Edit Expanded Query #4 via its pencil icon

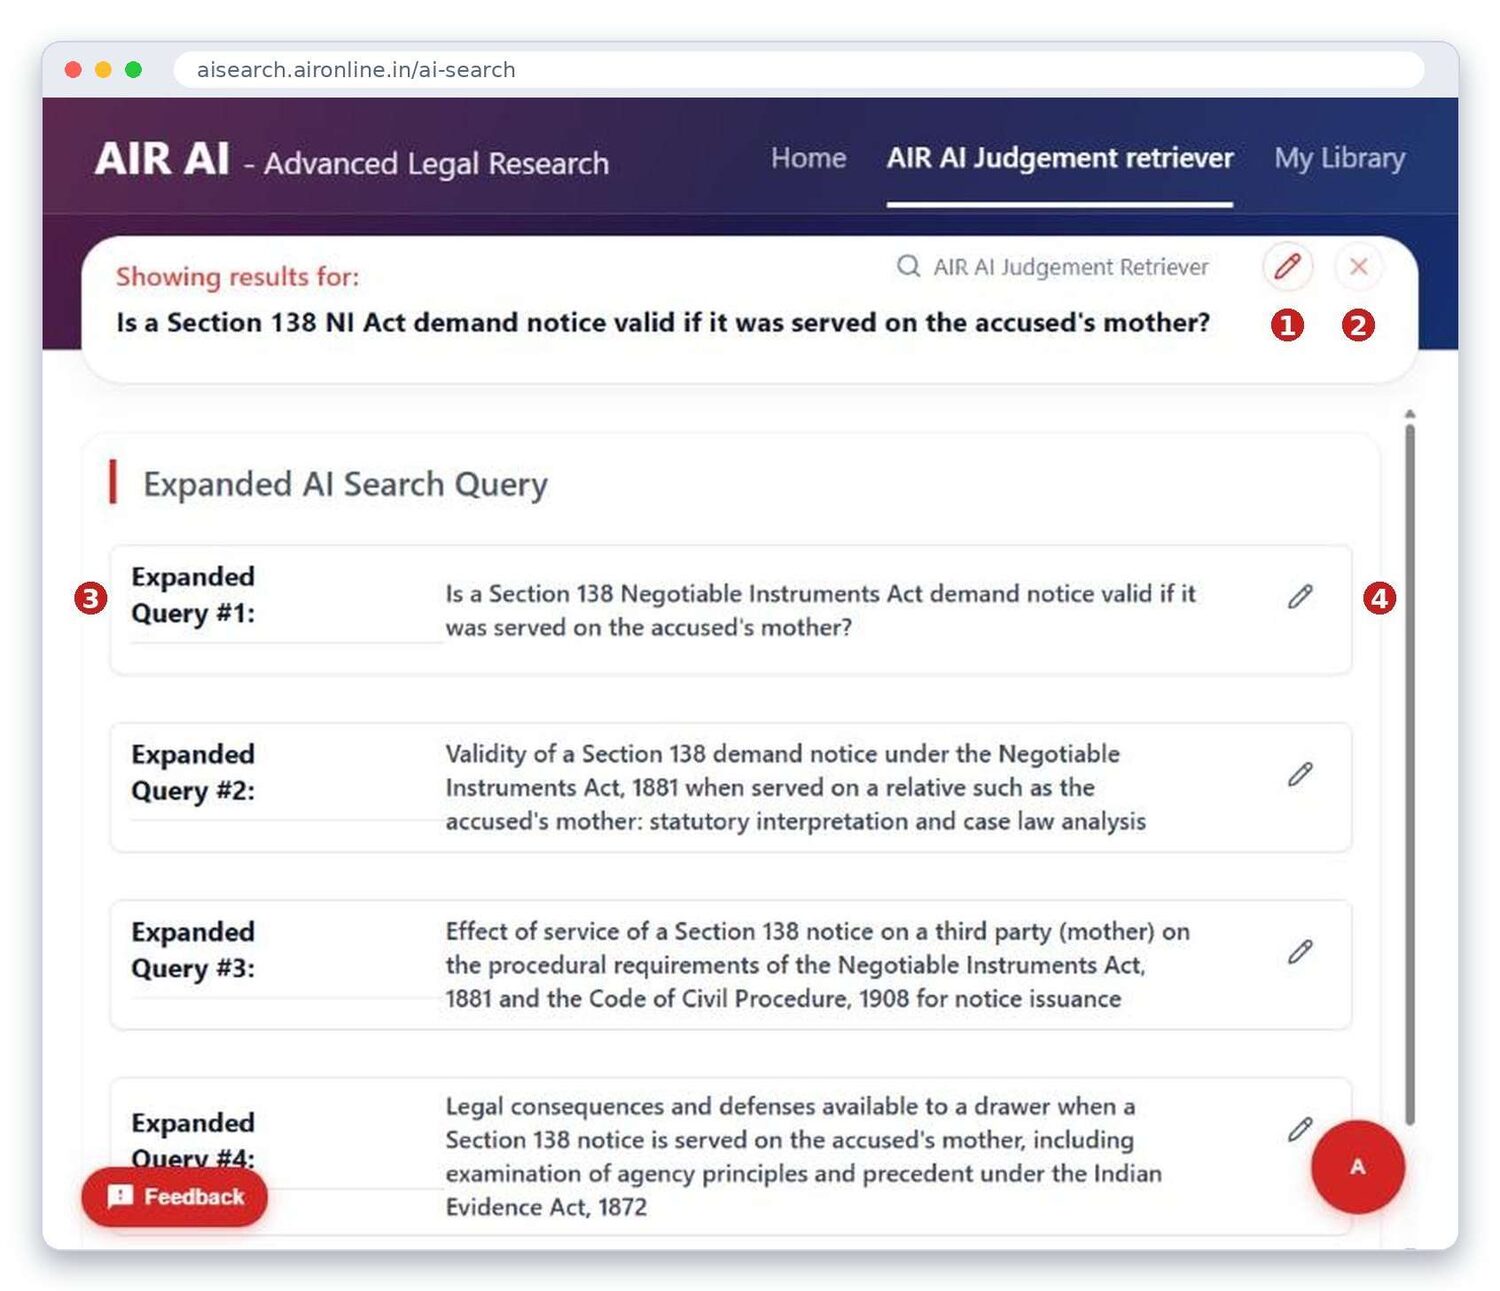pyautogui.click(x=1300, y=1129)
